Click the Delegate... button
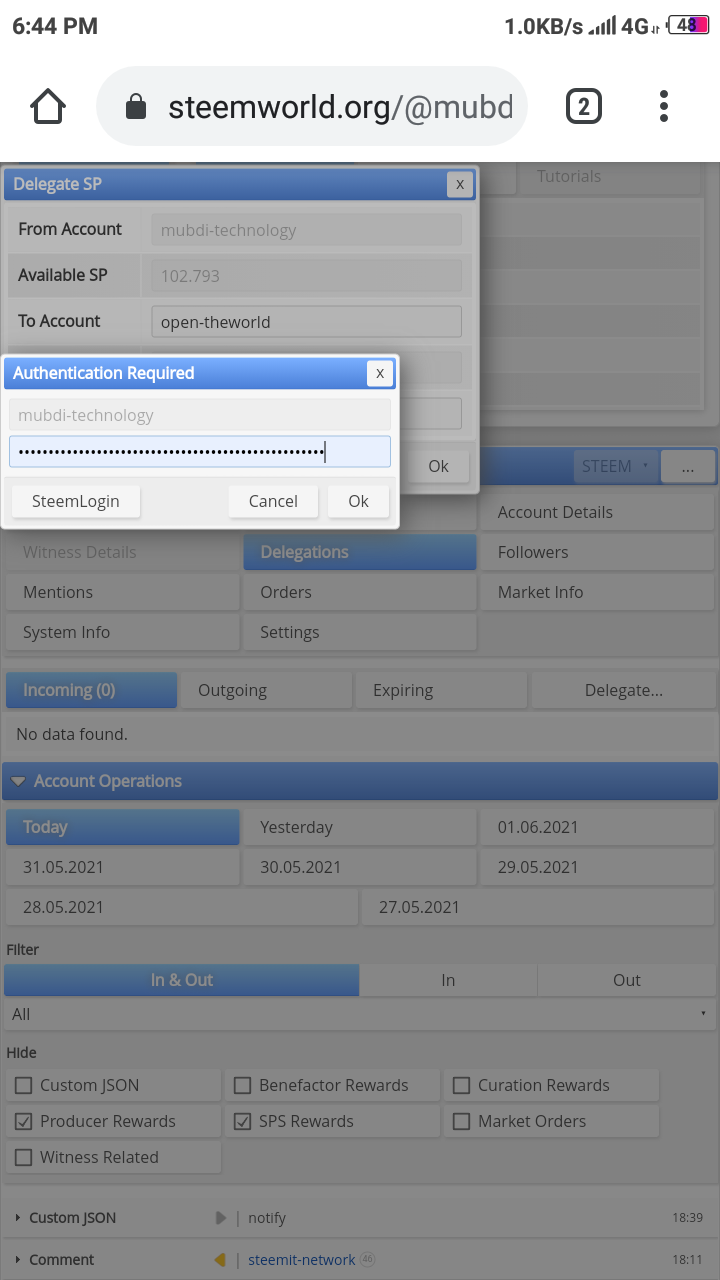 click(623, 690)
